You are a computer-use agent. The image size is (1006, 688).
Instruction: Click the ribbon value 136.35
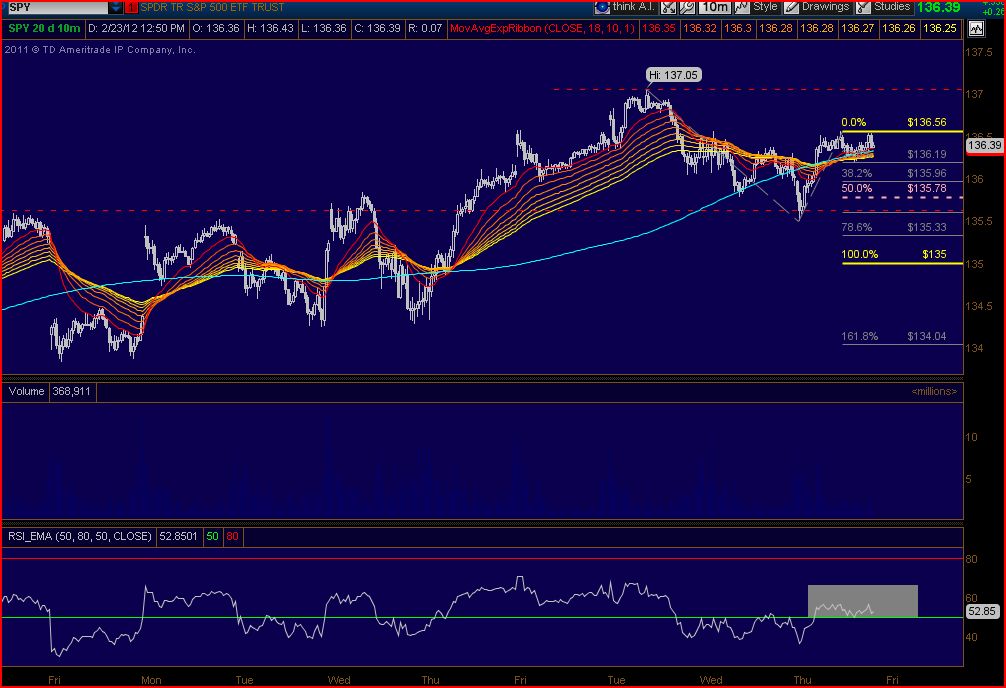659,28
